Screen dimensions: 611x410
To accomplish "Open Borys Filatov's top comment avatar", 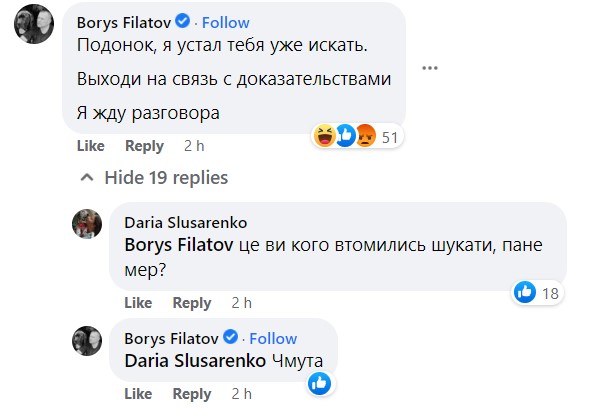I will [34, 24].
